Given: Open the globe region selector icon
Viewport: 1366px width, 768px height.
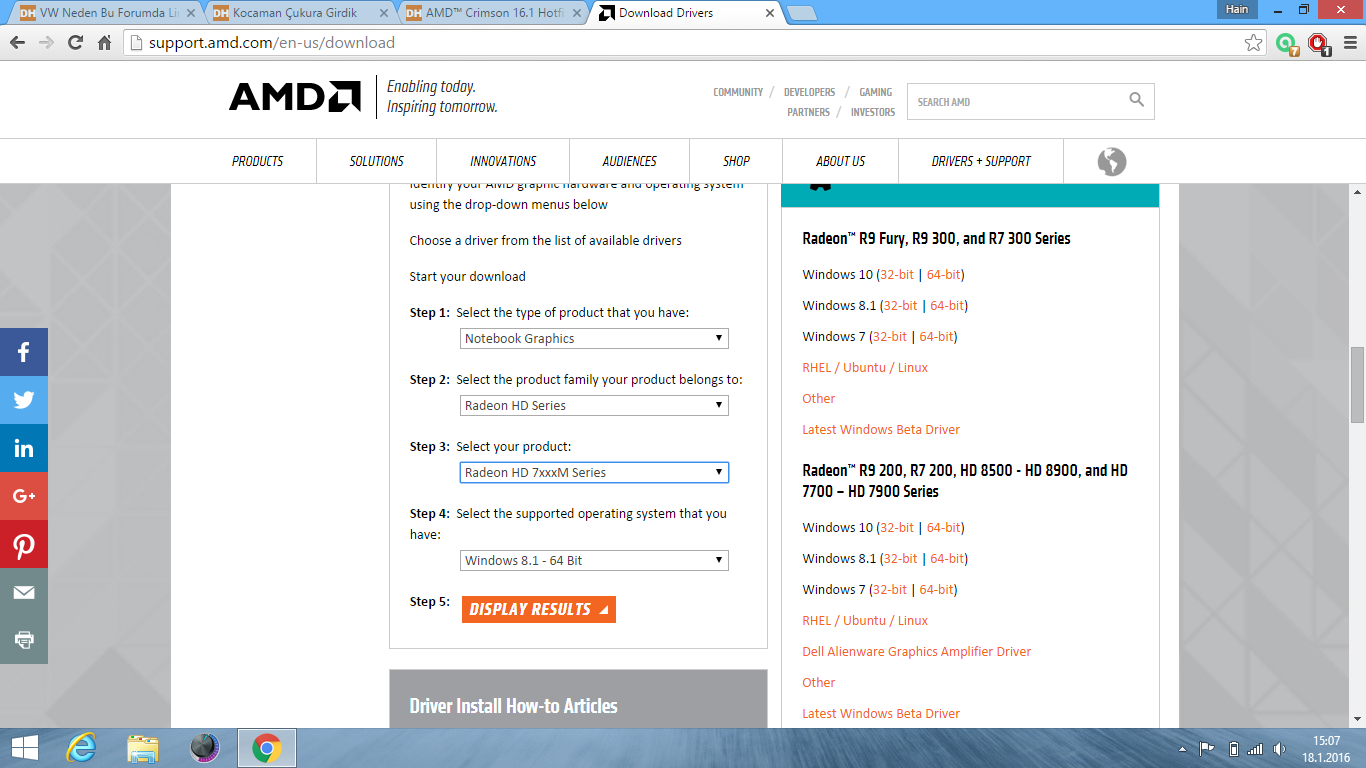Looking at the screenshot, I should pos(1111,161).
